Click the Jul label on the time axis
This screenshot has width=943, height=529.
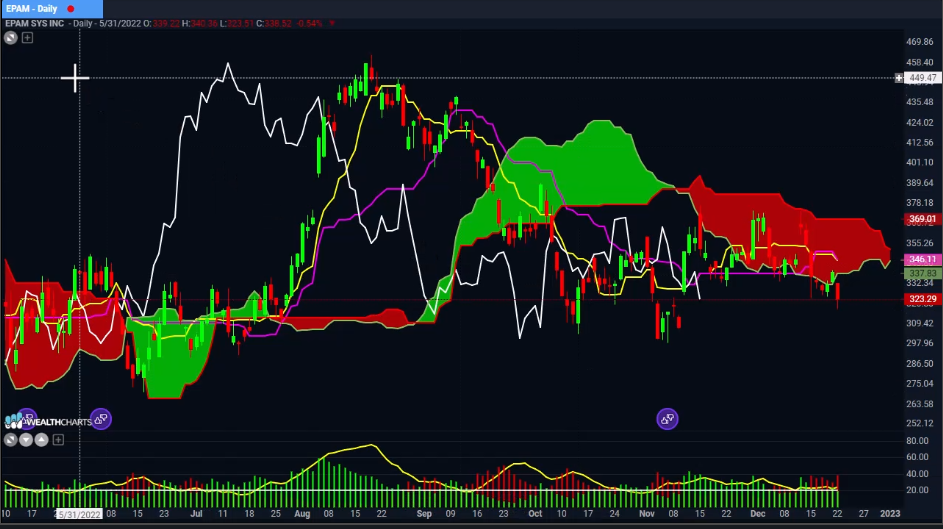pyautogui.click(x=196, y=514)
